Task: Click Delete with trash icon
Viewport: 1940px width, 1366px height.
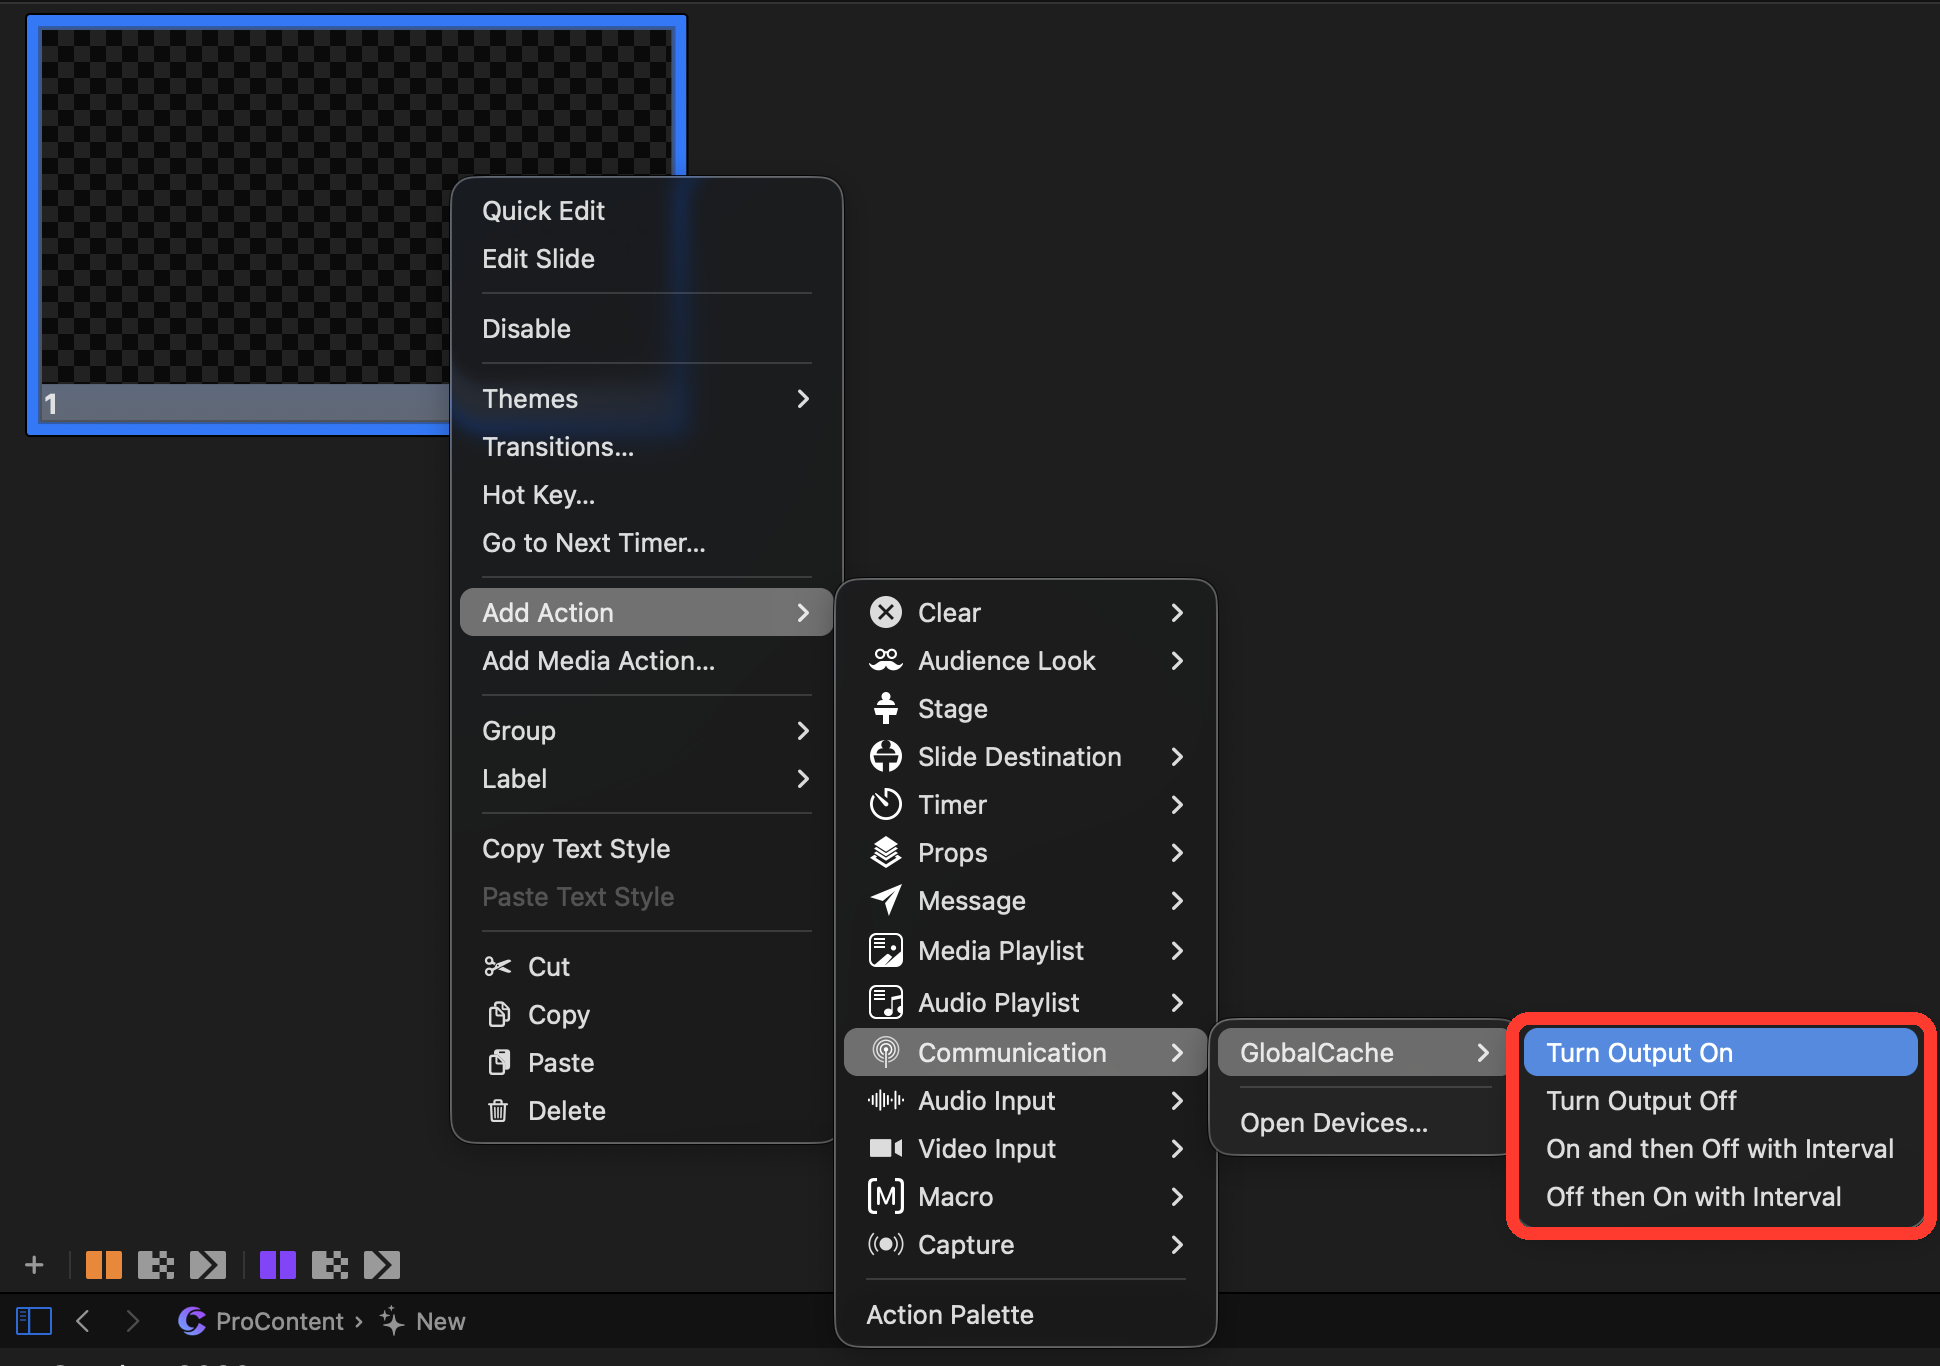Action: [647, 1110]
